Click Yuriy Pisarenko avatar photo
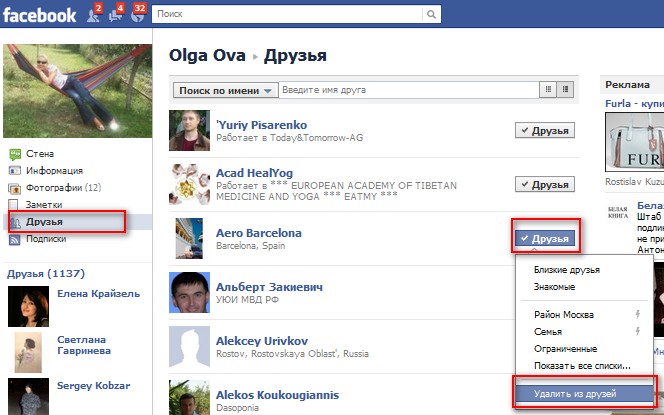This screenshot has height=415, width=664. tap(189, 130)
